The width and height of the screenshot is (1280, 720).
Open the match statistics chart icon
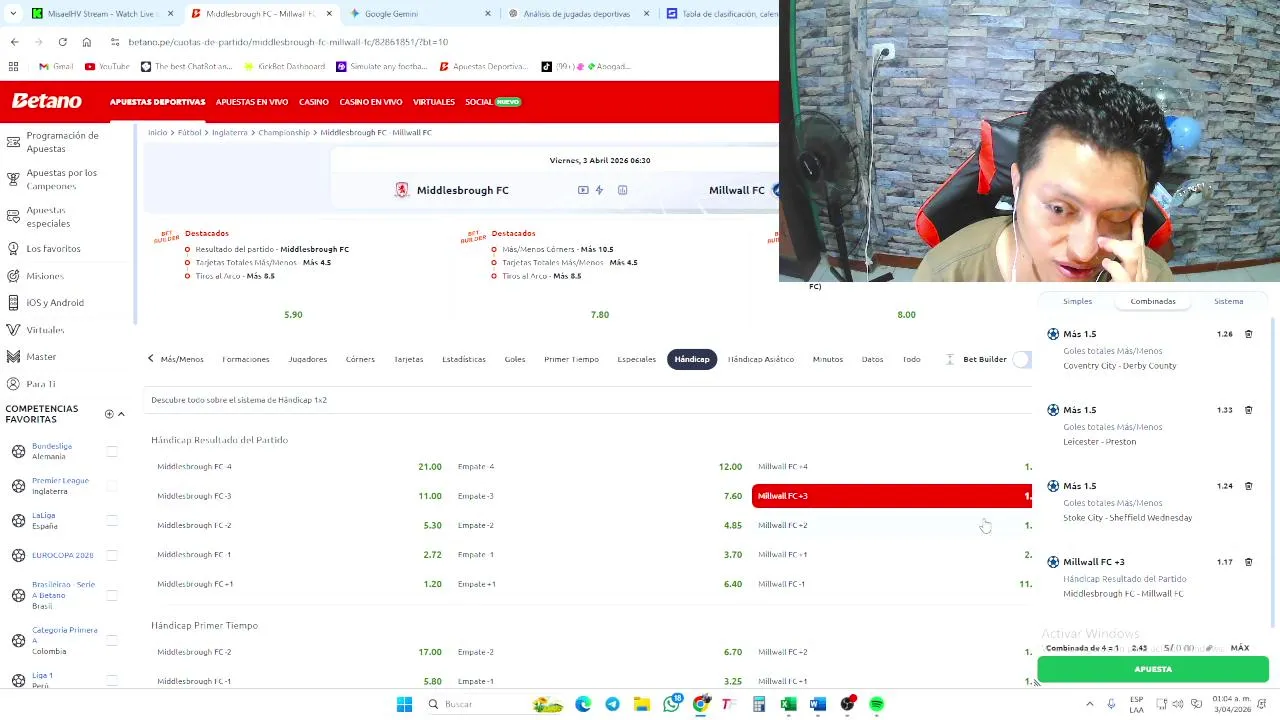coord(622,190)
